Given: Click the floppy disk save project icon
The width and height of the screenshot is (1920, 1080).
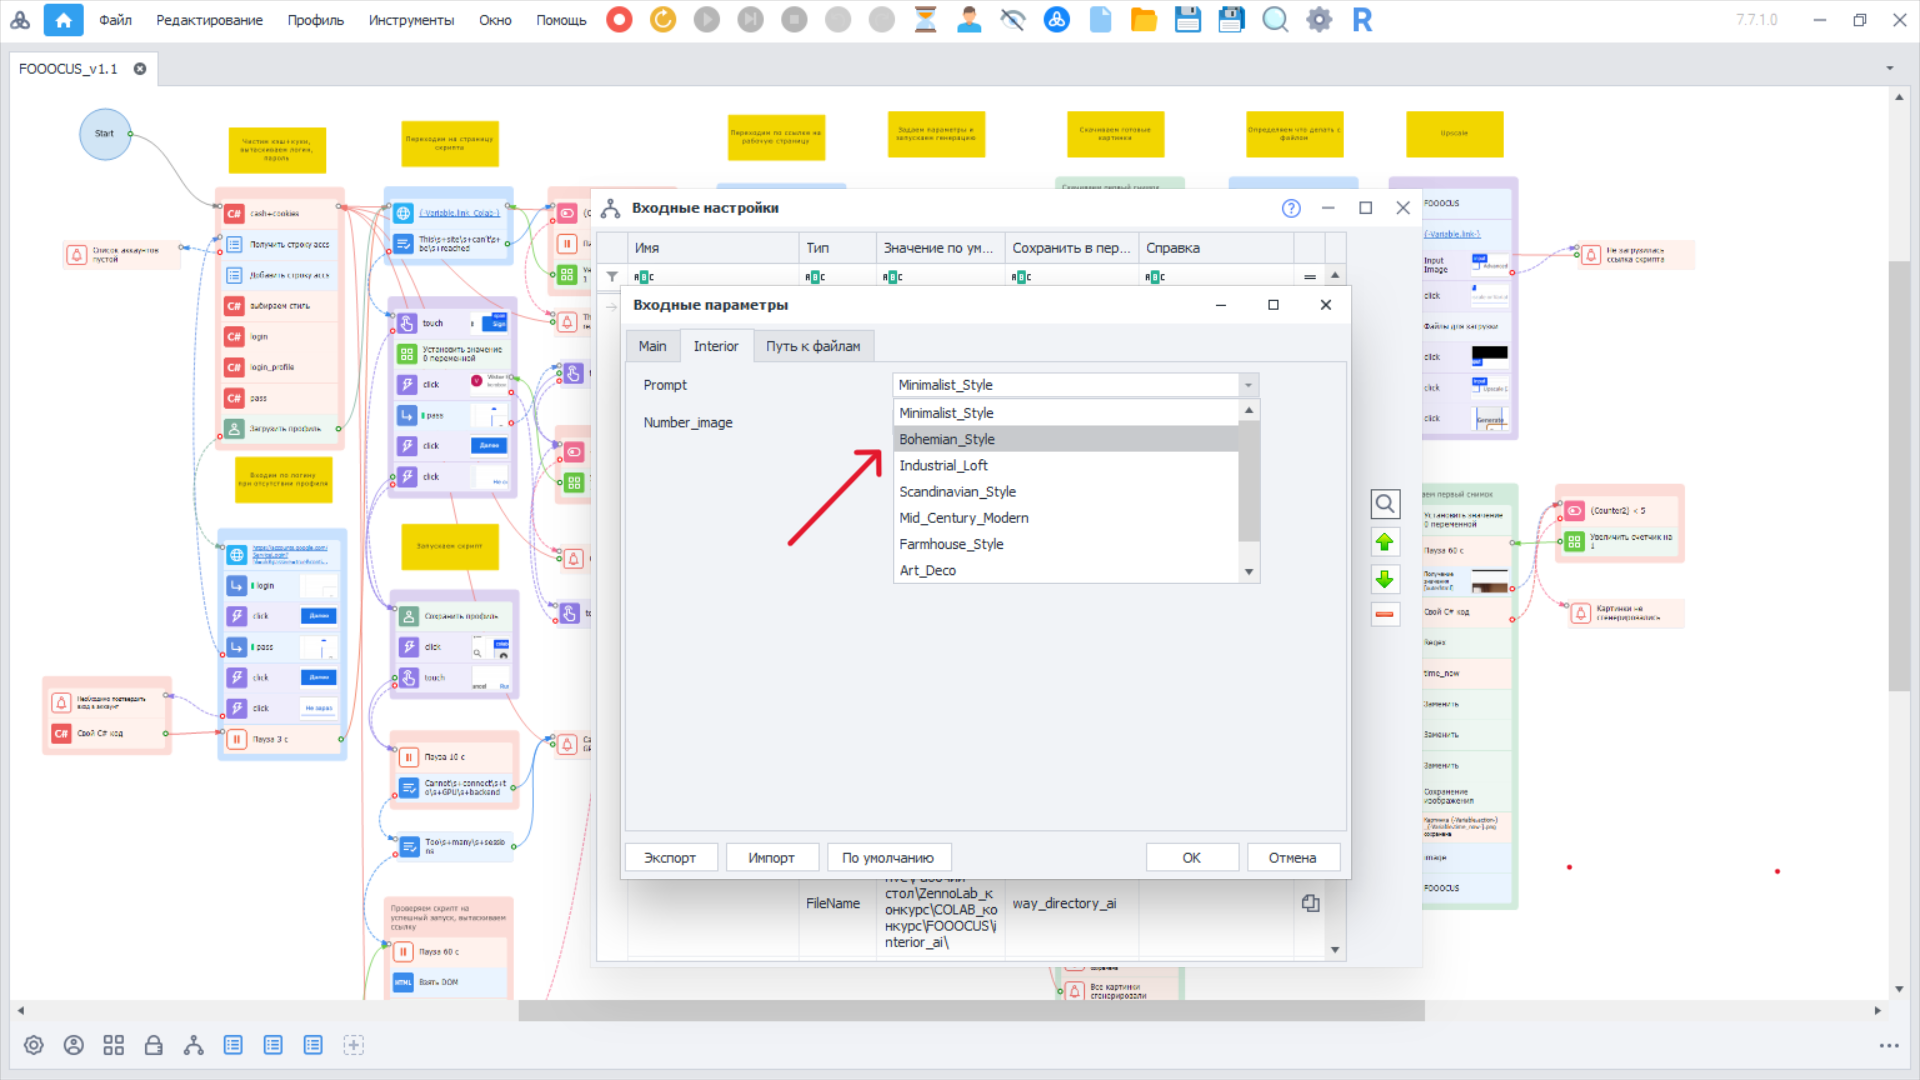Looking at the screenshot, I should click(1187, 20).
